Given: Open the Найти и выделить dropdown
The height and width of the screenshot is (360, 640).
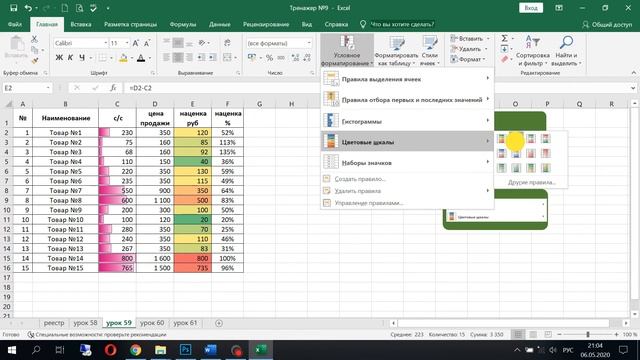Looking at the screenshot, I should point(566,50).
